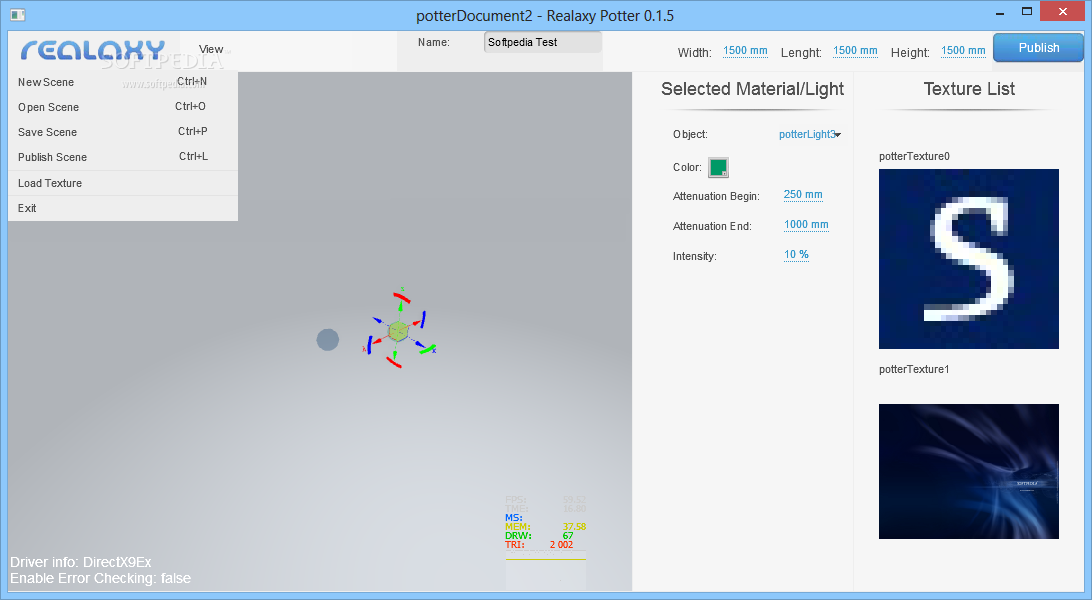Image resolution: width=1092 pixels, height=600 pixels.
Task: Click the potterTexture0 label
Action: coord(914,157)
